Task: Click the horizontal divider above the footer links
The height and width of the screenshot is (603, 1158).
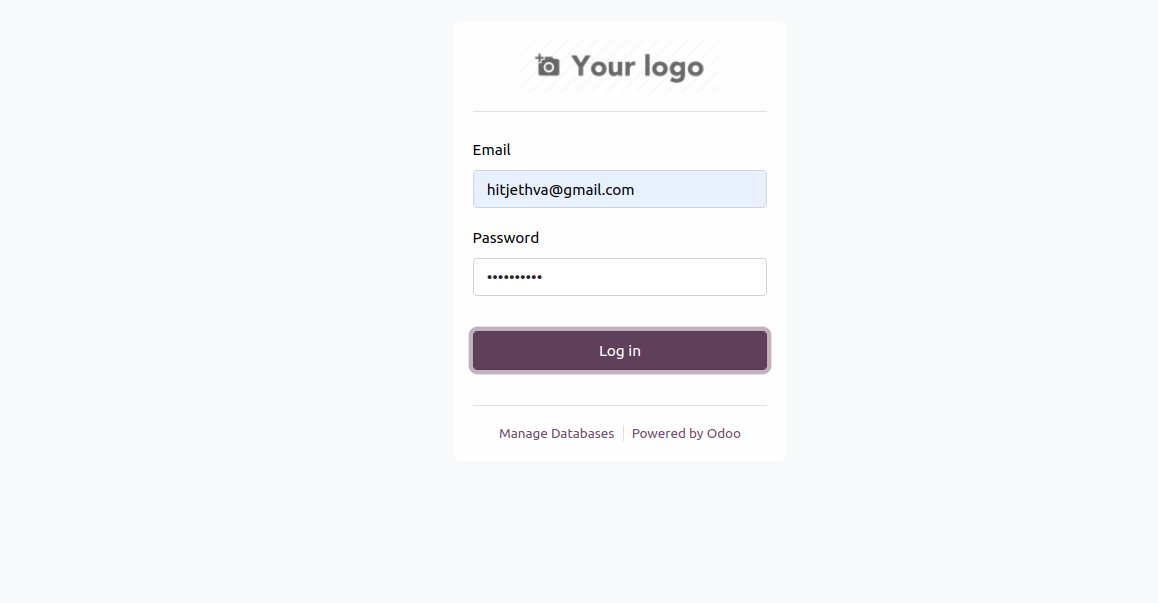Action: (x=619, y=405)
